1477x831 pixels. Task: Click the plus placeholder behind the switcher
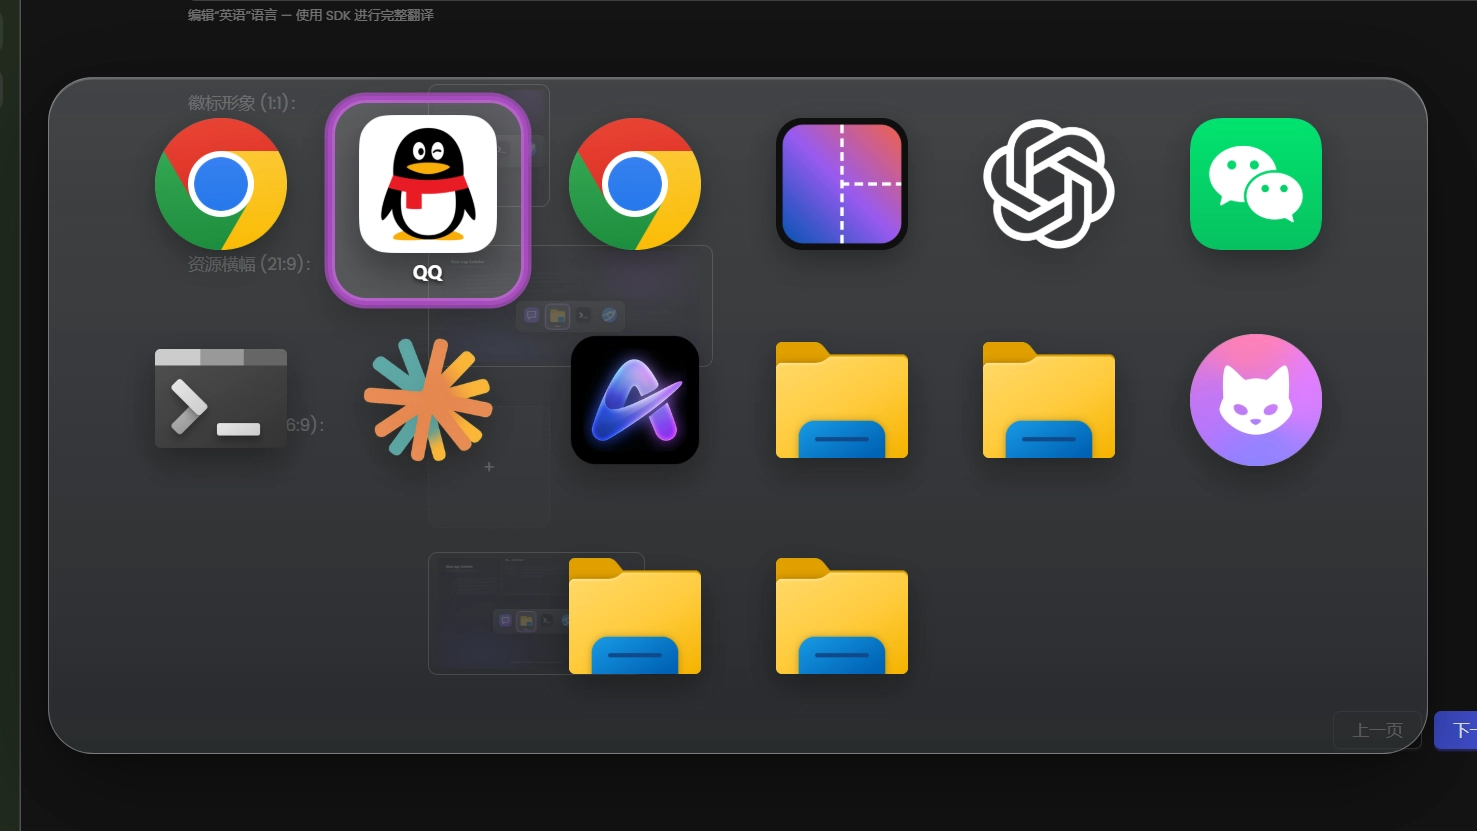(489, 467)
